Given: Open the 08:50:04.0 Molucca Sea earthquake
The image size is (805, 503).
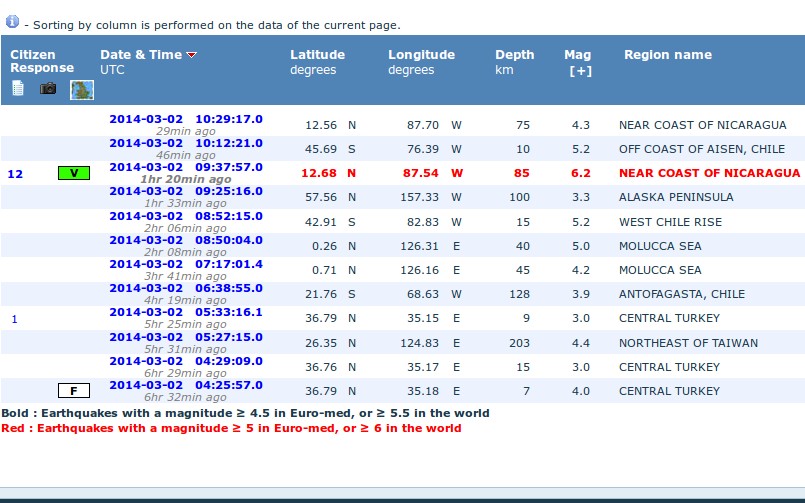Looking at the screenshot, I should (x=186, y=240).
